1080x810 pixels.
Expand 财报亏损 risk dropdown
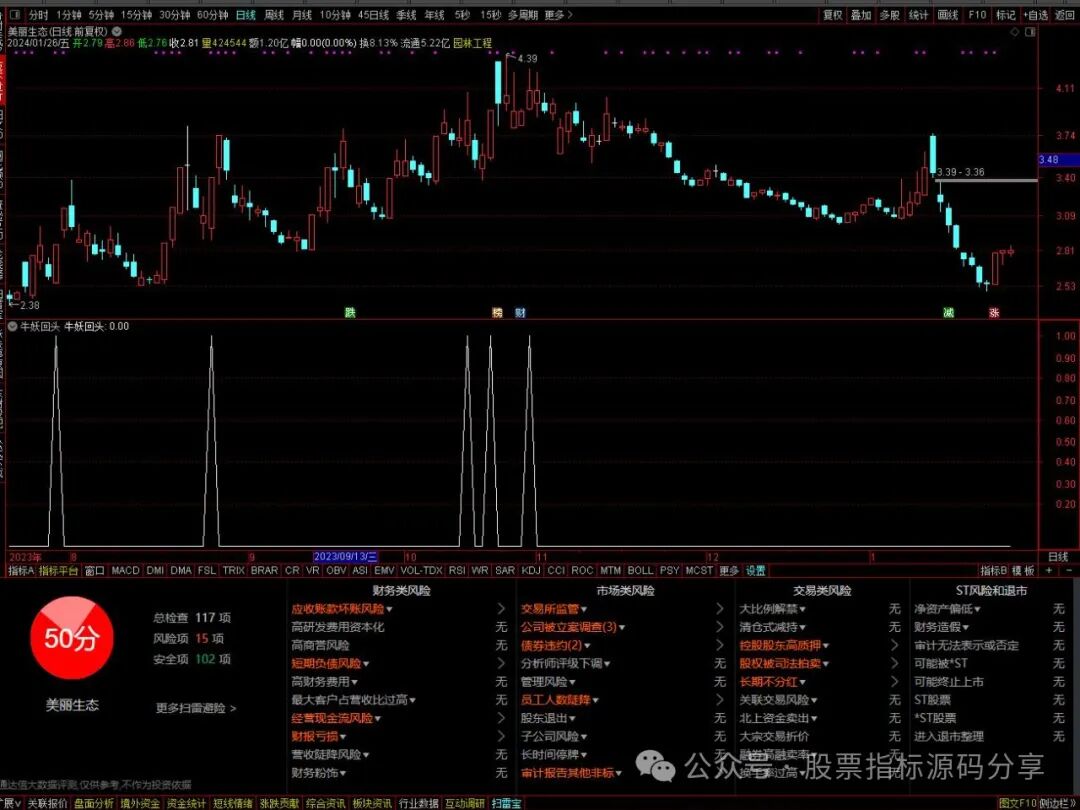coord(342,736)
